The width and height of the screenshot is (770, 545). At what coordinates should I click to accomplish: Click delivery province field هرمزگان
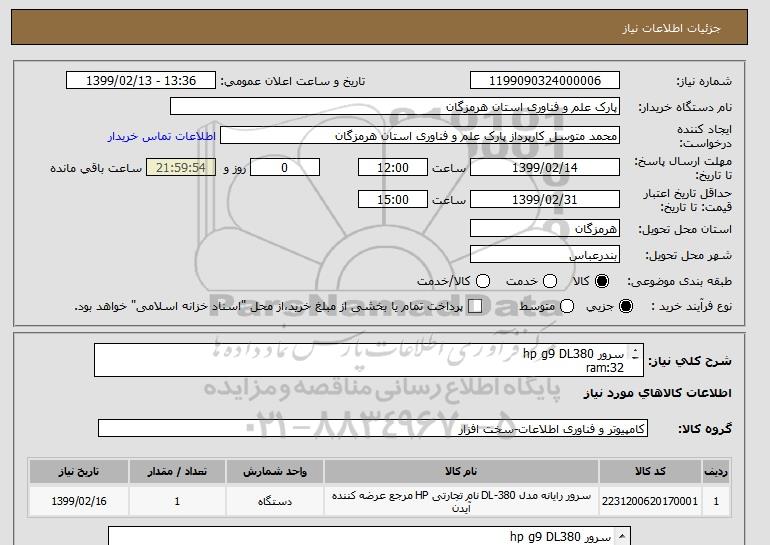(x=545, y=228)
